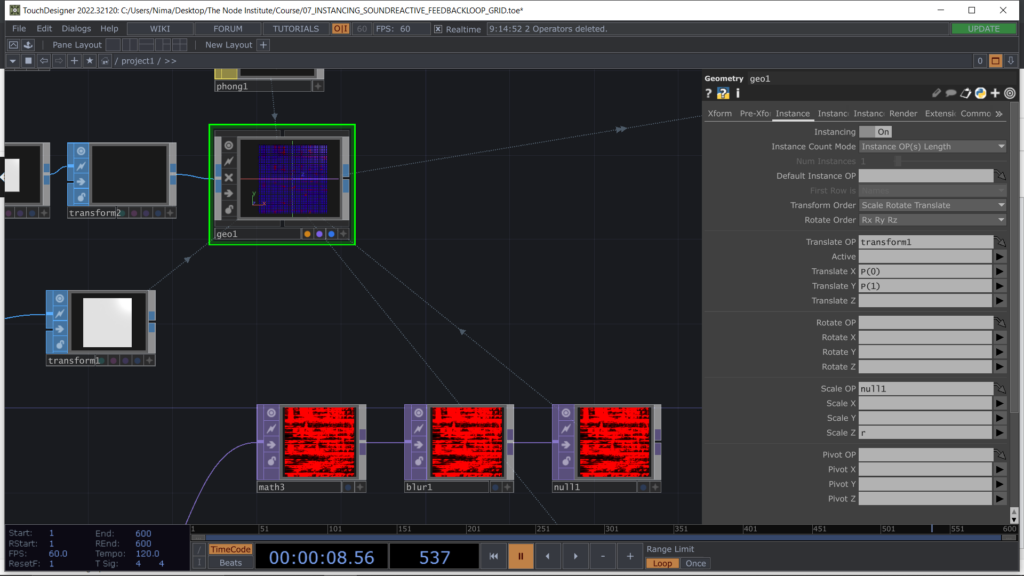The width and height of the screenshot is (1024, 576).
Task: Open the Help menu
Action: tap(109, 29)
